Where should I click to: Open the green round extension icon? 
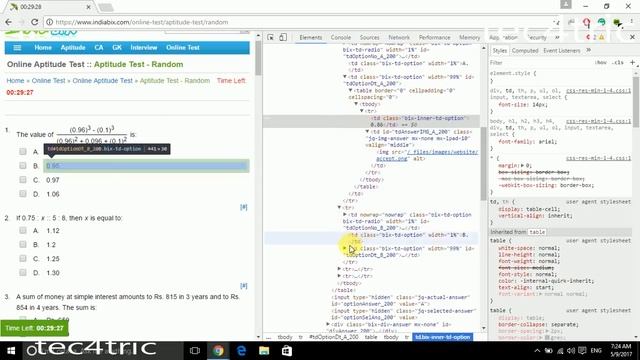coord(602,22)
